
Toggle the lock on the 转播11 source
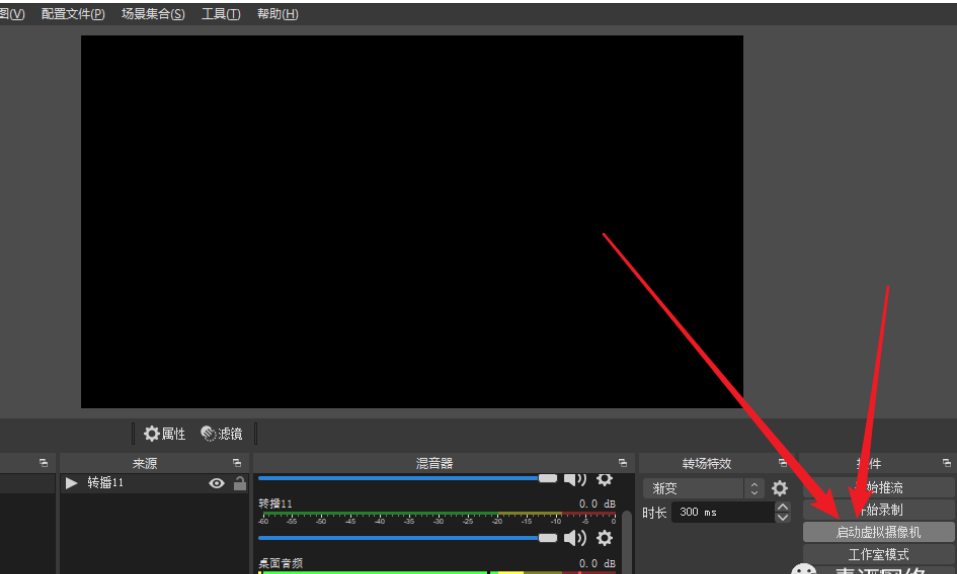click(240, 483)
